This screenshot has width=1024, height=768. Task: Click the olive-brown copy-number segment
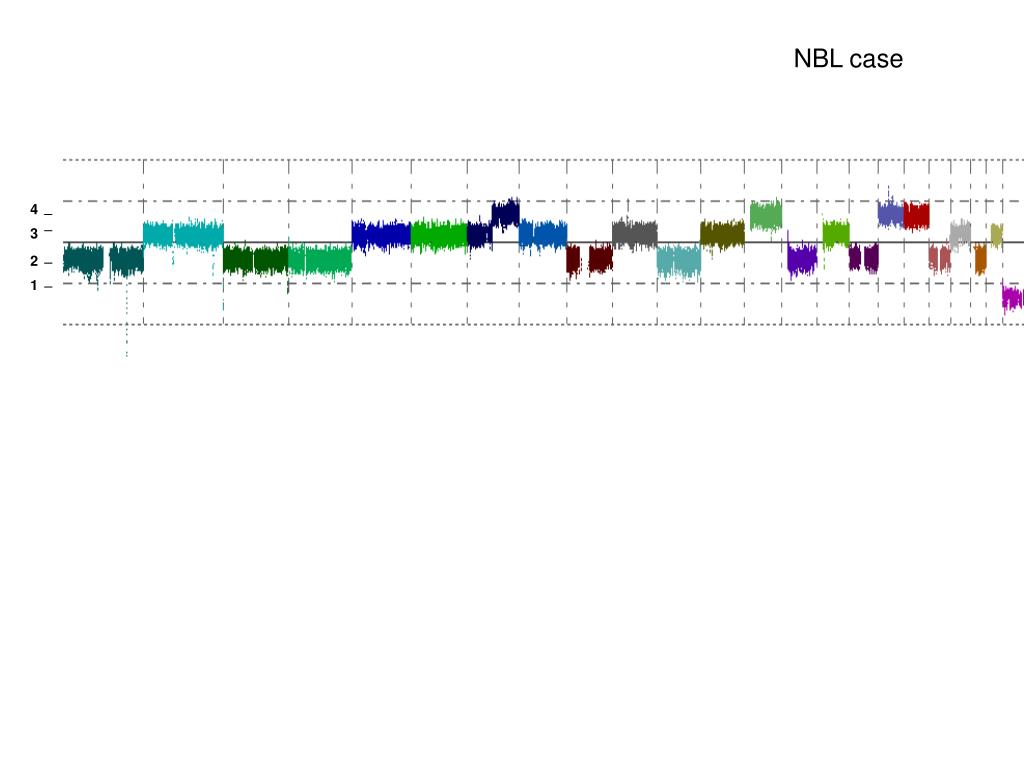tap(722, 234)
